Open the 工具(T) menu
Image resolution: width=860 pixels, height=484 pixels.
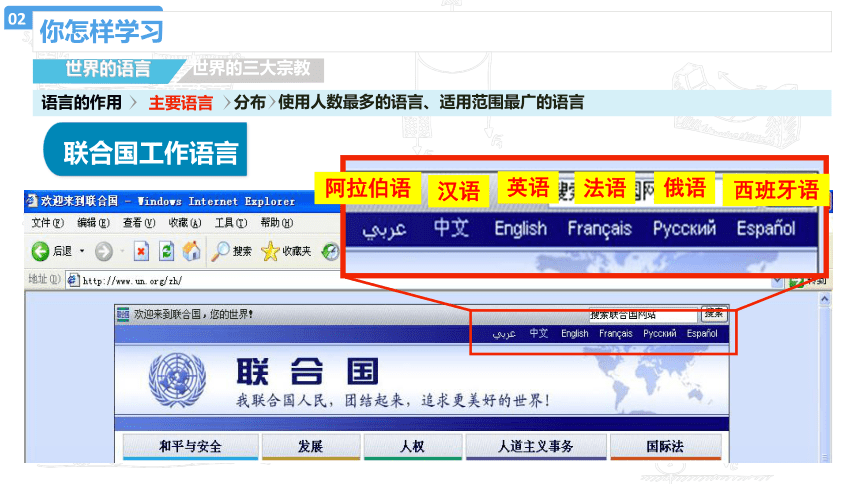click(231, 223)
